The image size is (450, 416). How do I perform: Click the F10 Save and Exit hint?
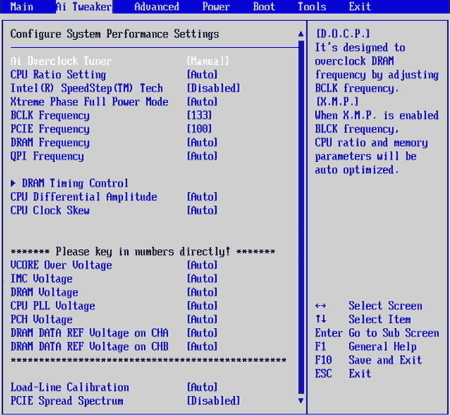pyautogui.click(x=368, y=360)
